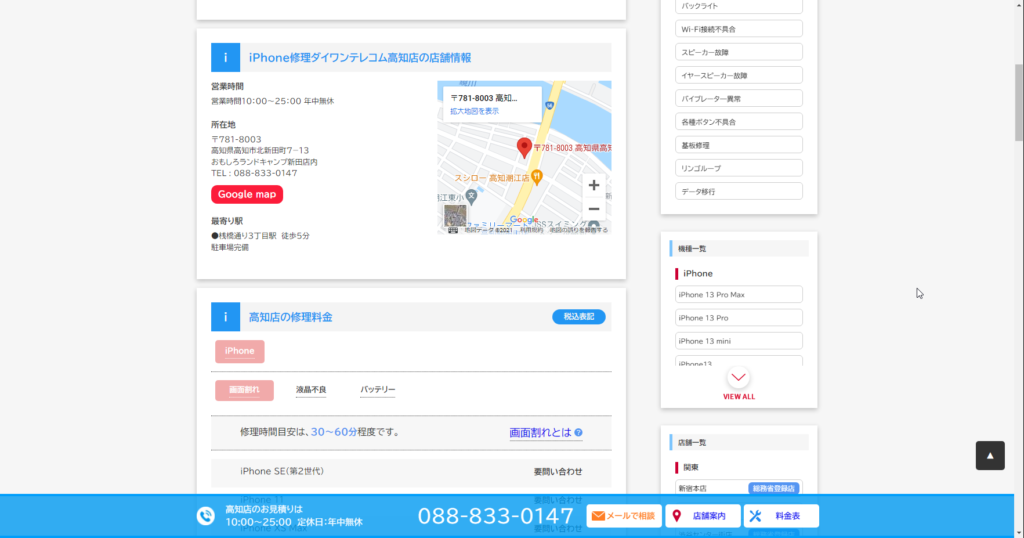Click 拡大地図を表示 link on map
The height and width of the screenshot is (538, 1024).
point(474,112)
